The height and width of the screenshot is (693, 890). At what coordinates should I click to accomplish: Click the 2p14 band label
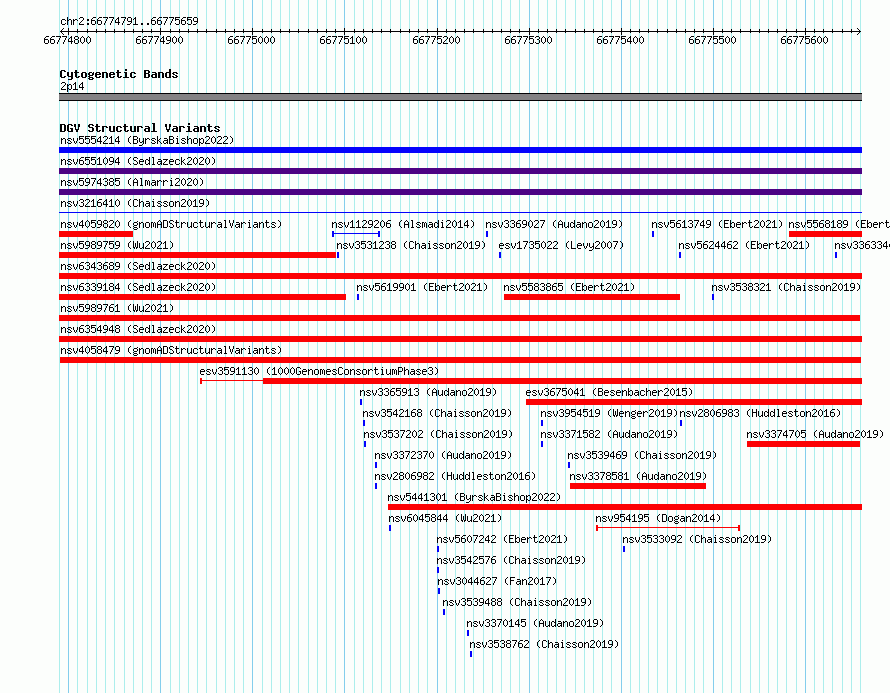(72, 86)
